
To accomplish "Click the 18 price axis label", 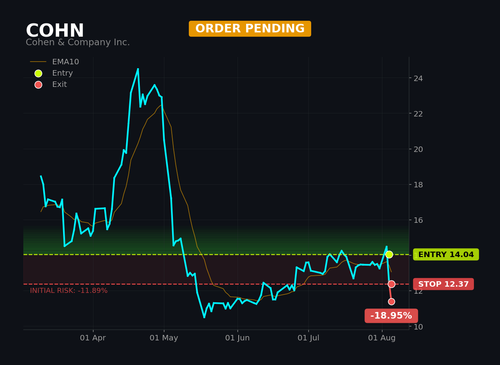I will tap(418, 185).
